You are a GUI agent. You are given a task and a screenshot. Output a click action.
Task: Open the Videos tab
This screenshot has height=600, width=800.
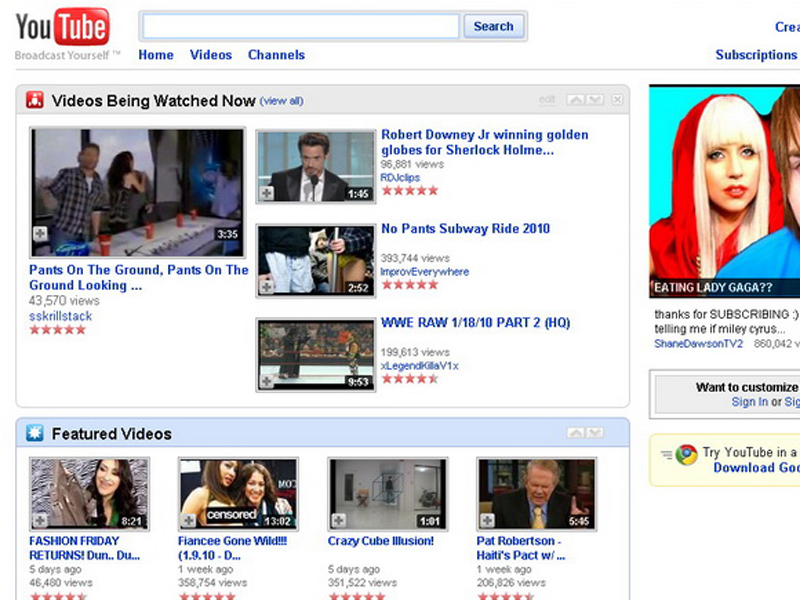[211, 55]
